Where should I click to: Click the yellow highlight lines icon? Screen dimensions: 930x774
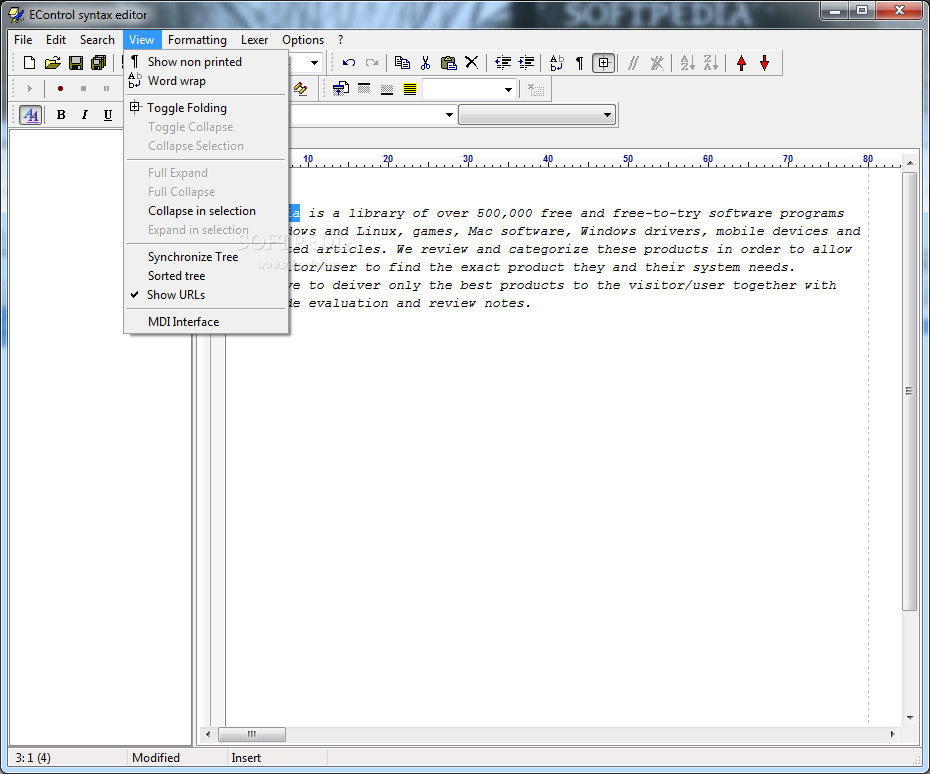410,89
